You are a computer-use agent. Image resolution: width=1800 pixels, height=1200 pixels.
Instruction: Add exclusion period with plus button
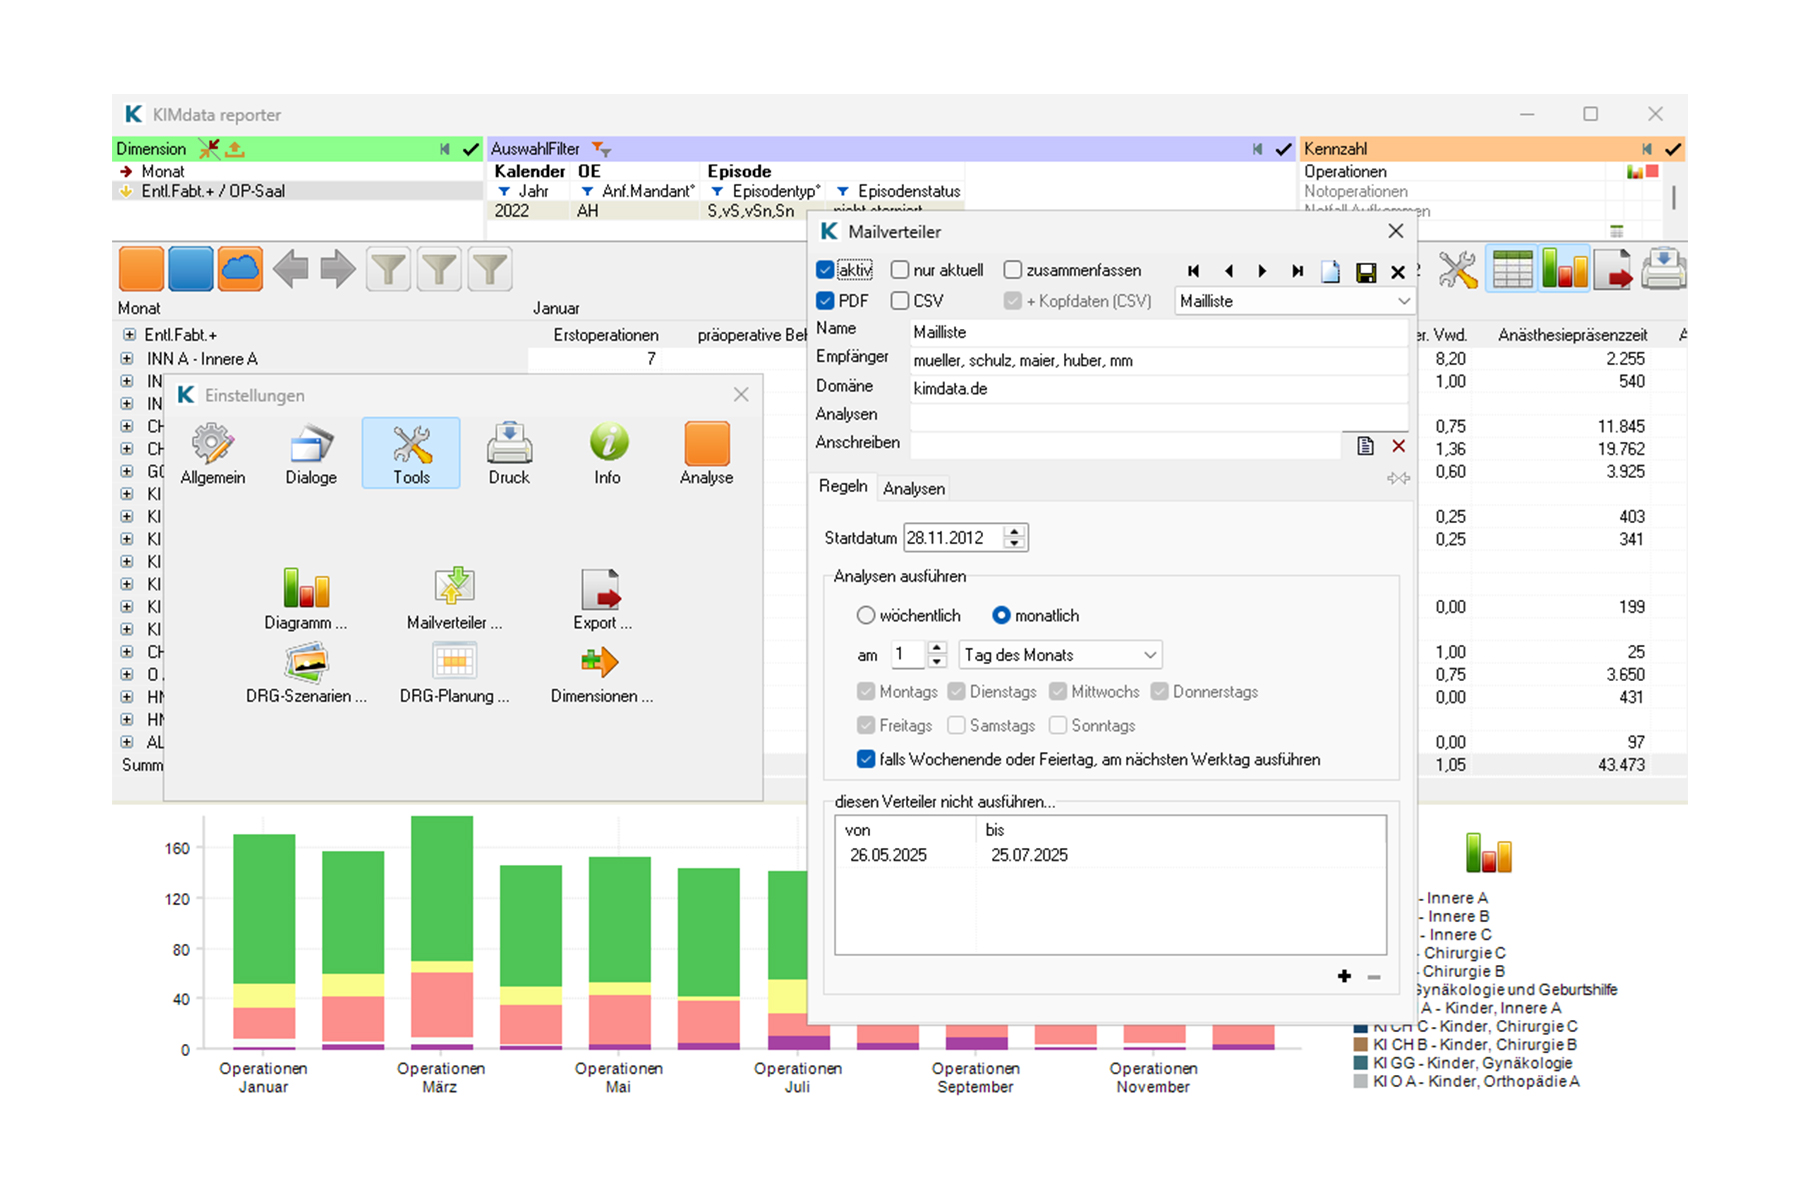pos(1344,976)
